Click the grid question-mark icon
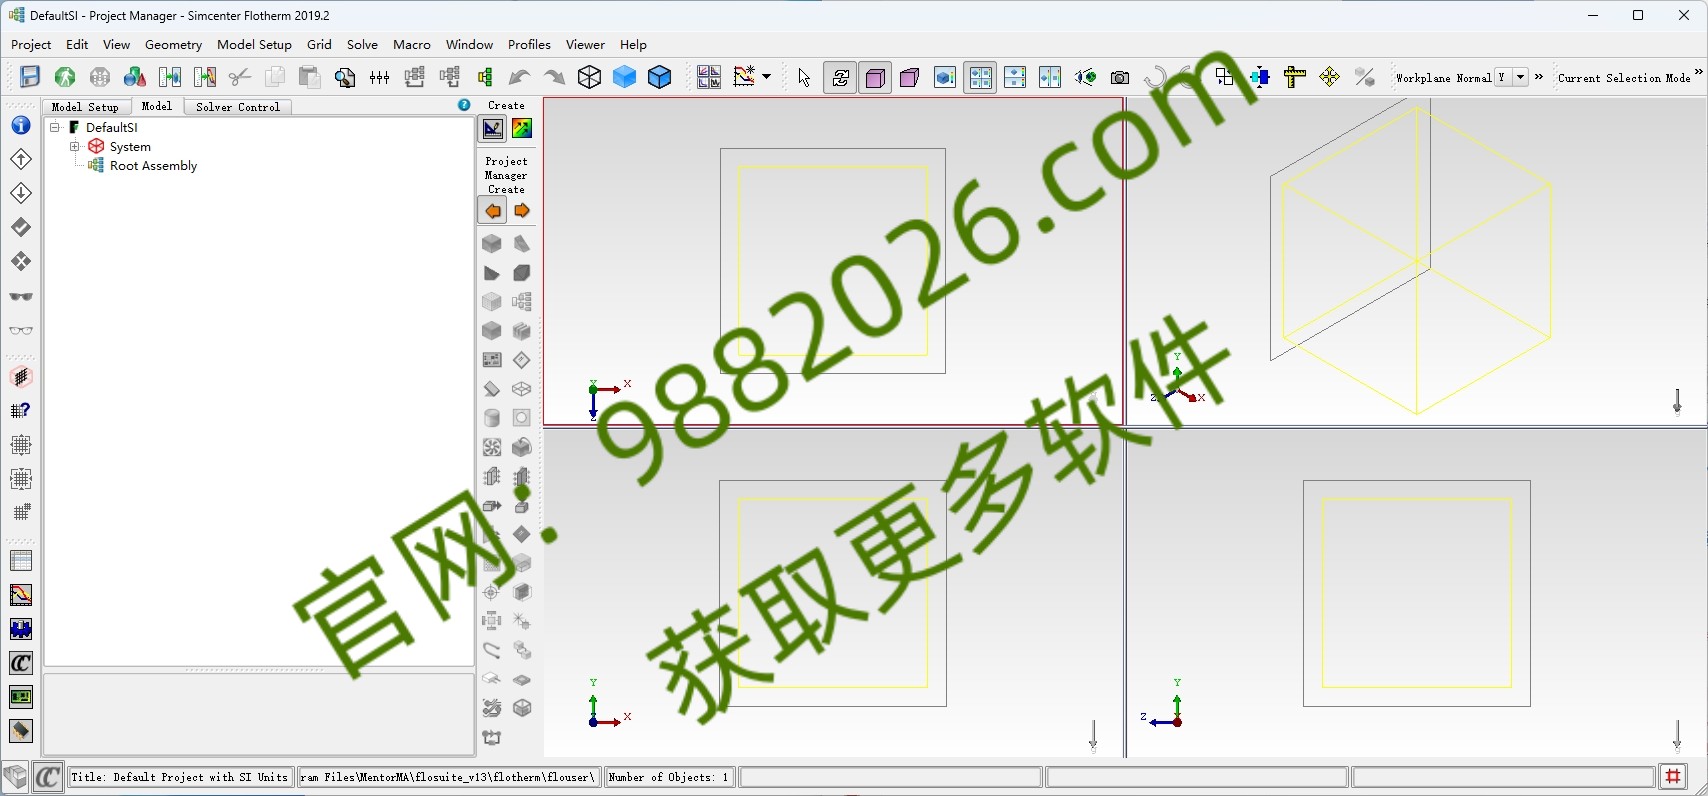Viewport: 1708px width, 796px height. pos(21,410)
